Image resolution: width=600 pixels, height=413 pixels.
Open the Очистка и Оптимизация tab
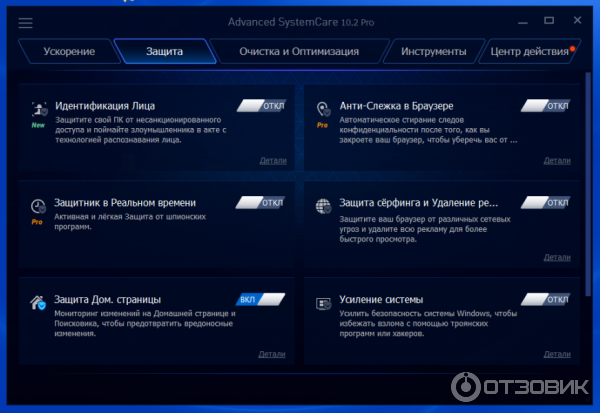click(x=299, y=51)
